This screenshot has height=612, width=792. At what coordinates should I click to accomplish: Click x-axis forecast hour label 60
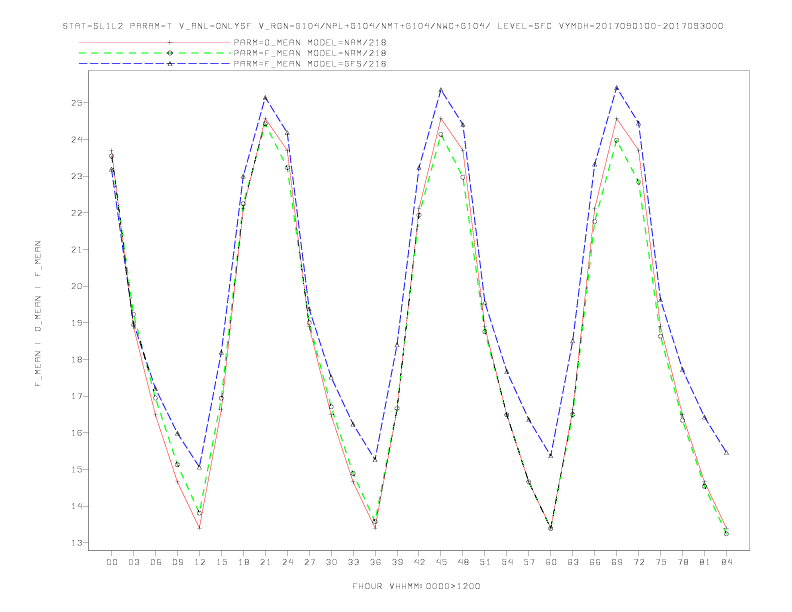tap(551, 562)
